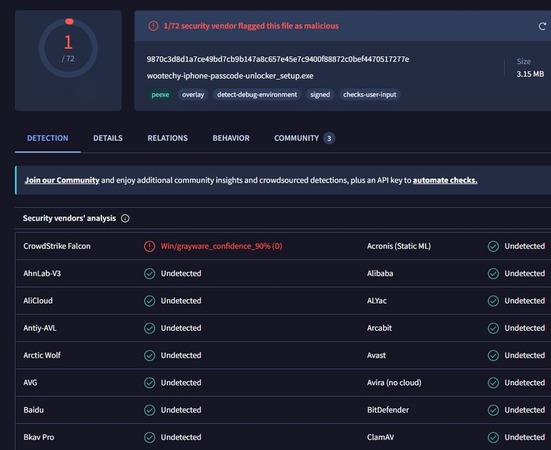551x450 pixels.
Task: Click the check icon in AVG row
Action: click(149, 383)
